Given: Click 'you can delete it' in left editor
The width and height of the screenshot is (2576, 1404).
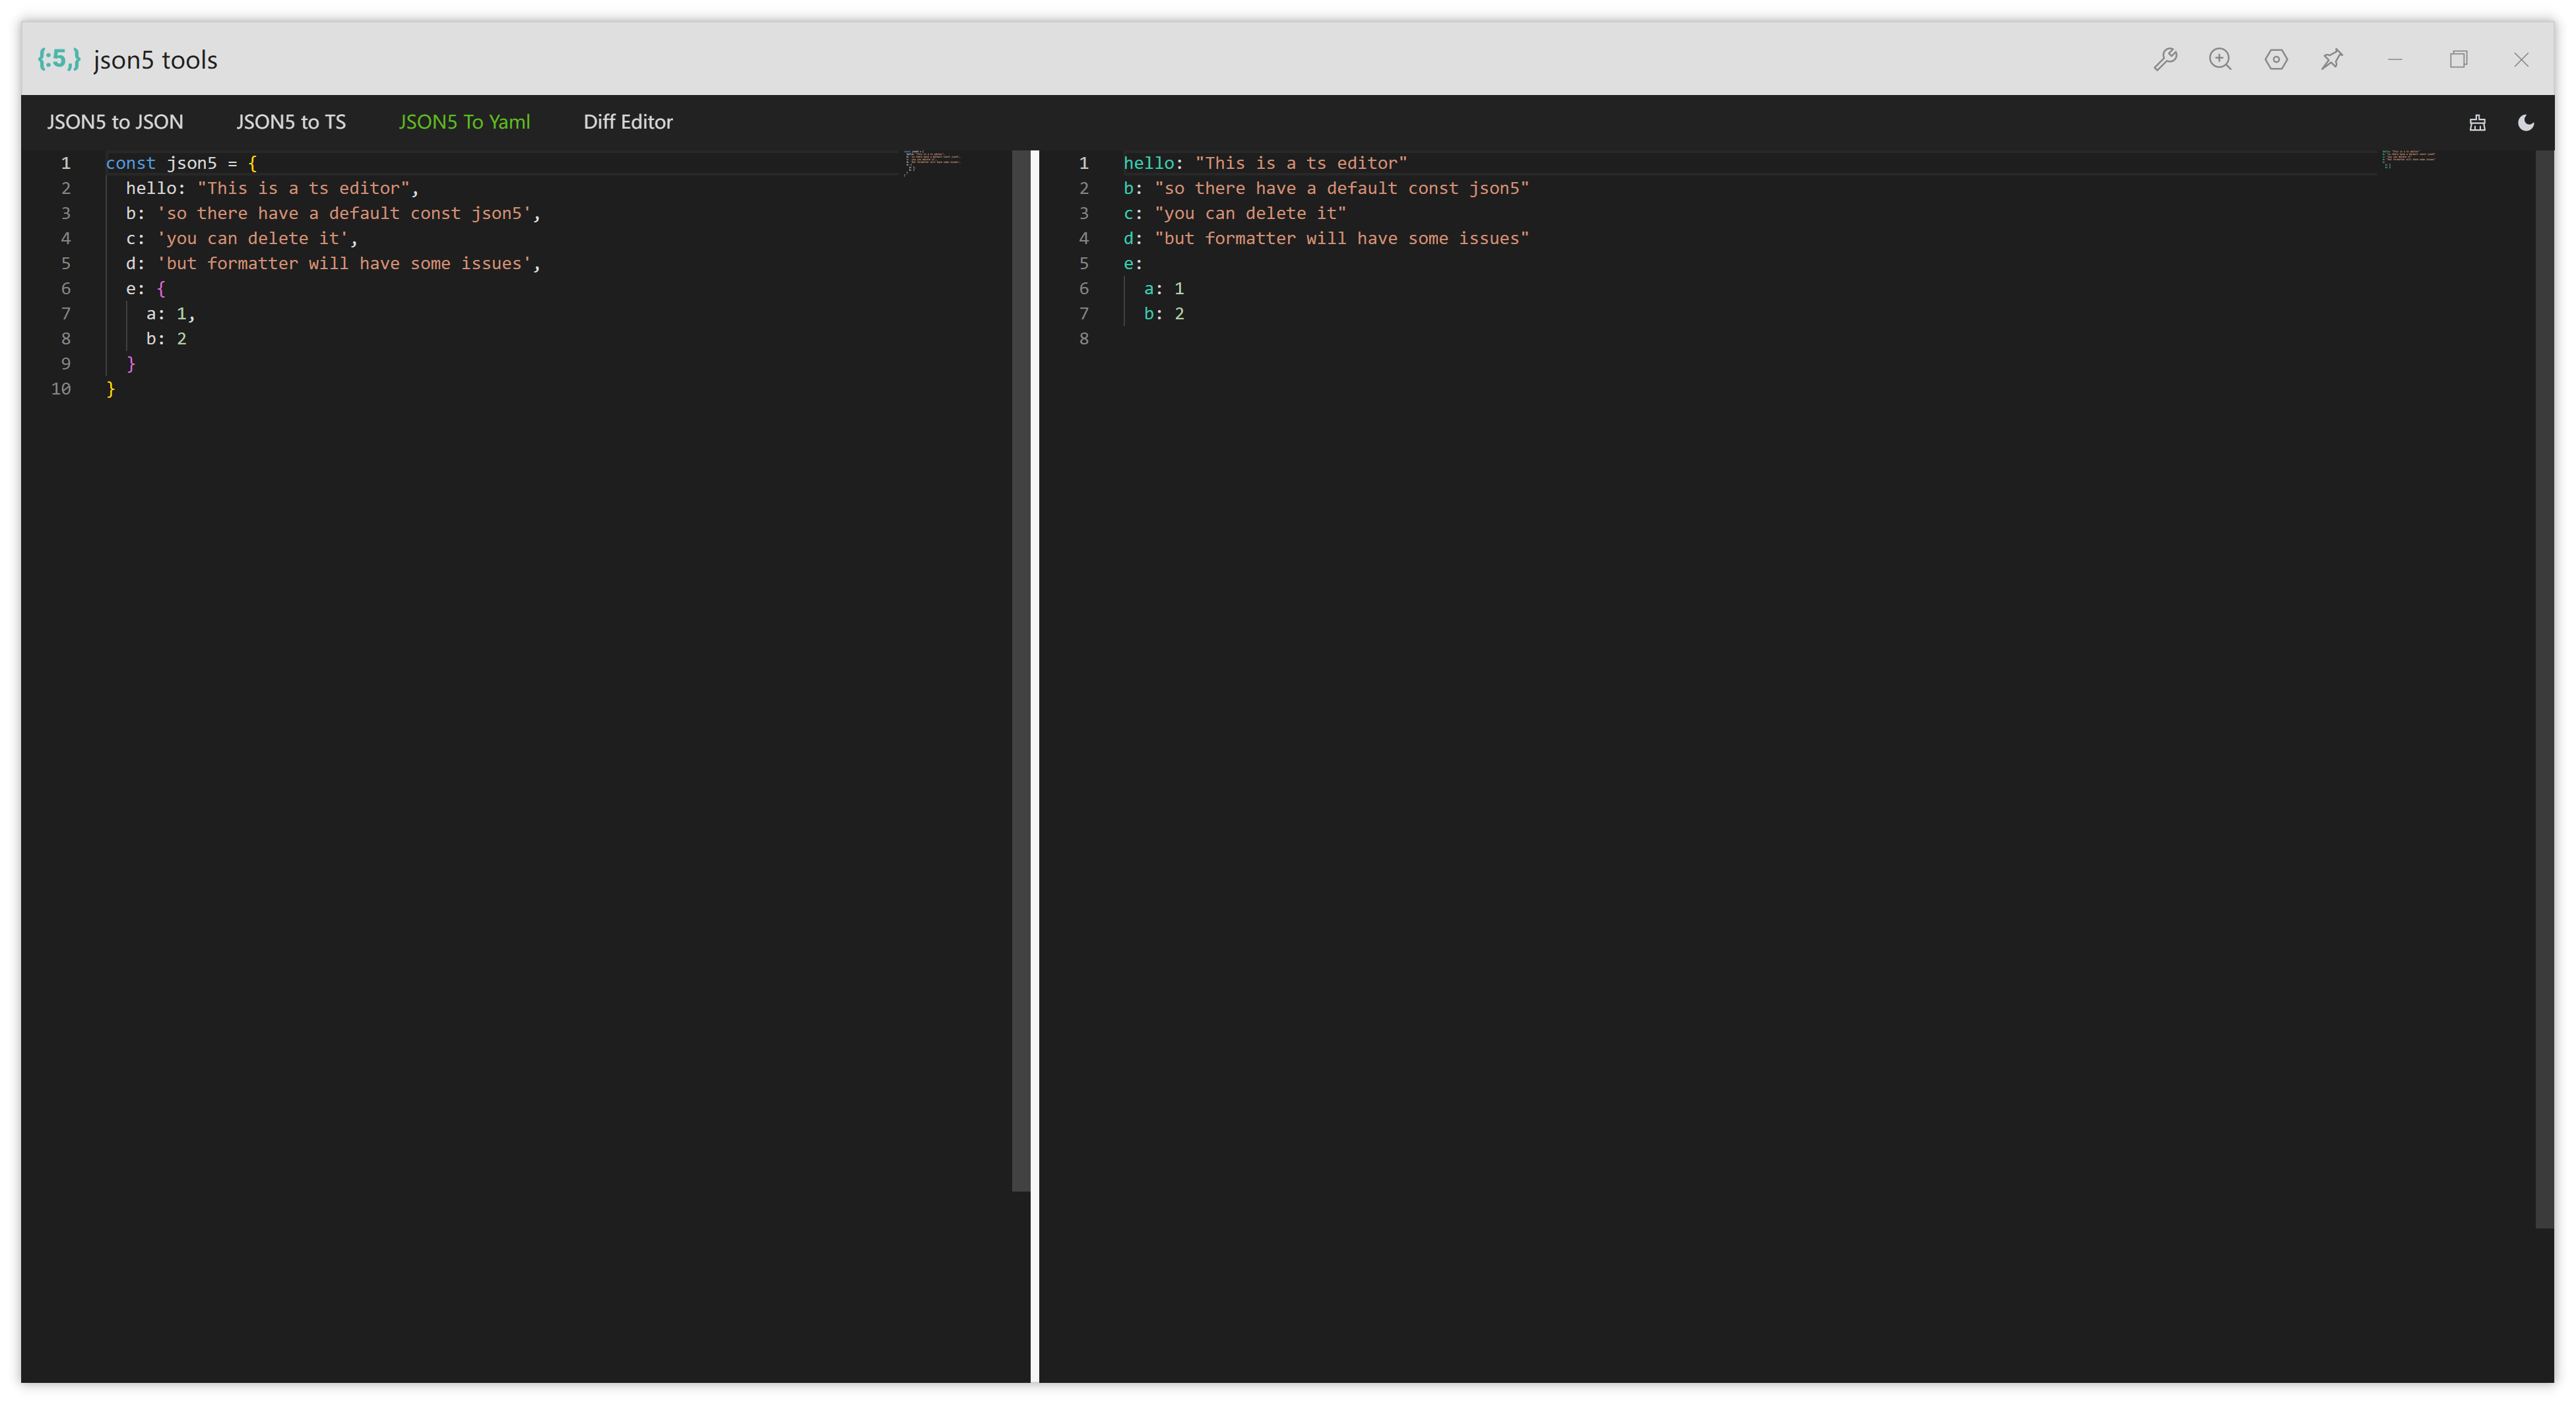Looking at the screenshot, I should [253, 238].
